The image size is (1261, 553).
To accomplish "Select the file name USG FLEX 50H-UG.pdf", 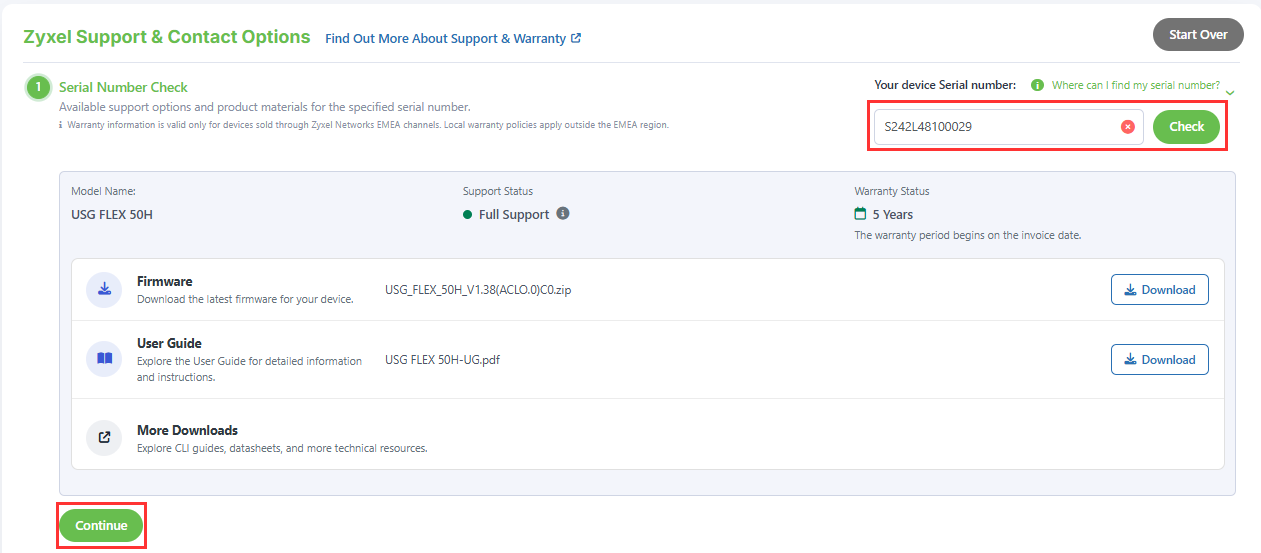I will [x=442, y=360].
